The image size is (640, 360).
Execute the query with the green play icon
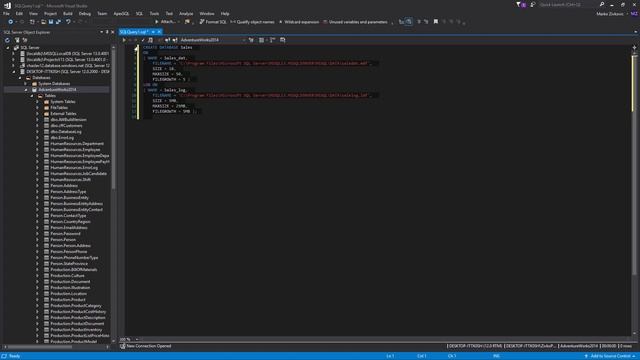click(x=124, y=40)
